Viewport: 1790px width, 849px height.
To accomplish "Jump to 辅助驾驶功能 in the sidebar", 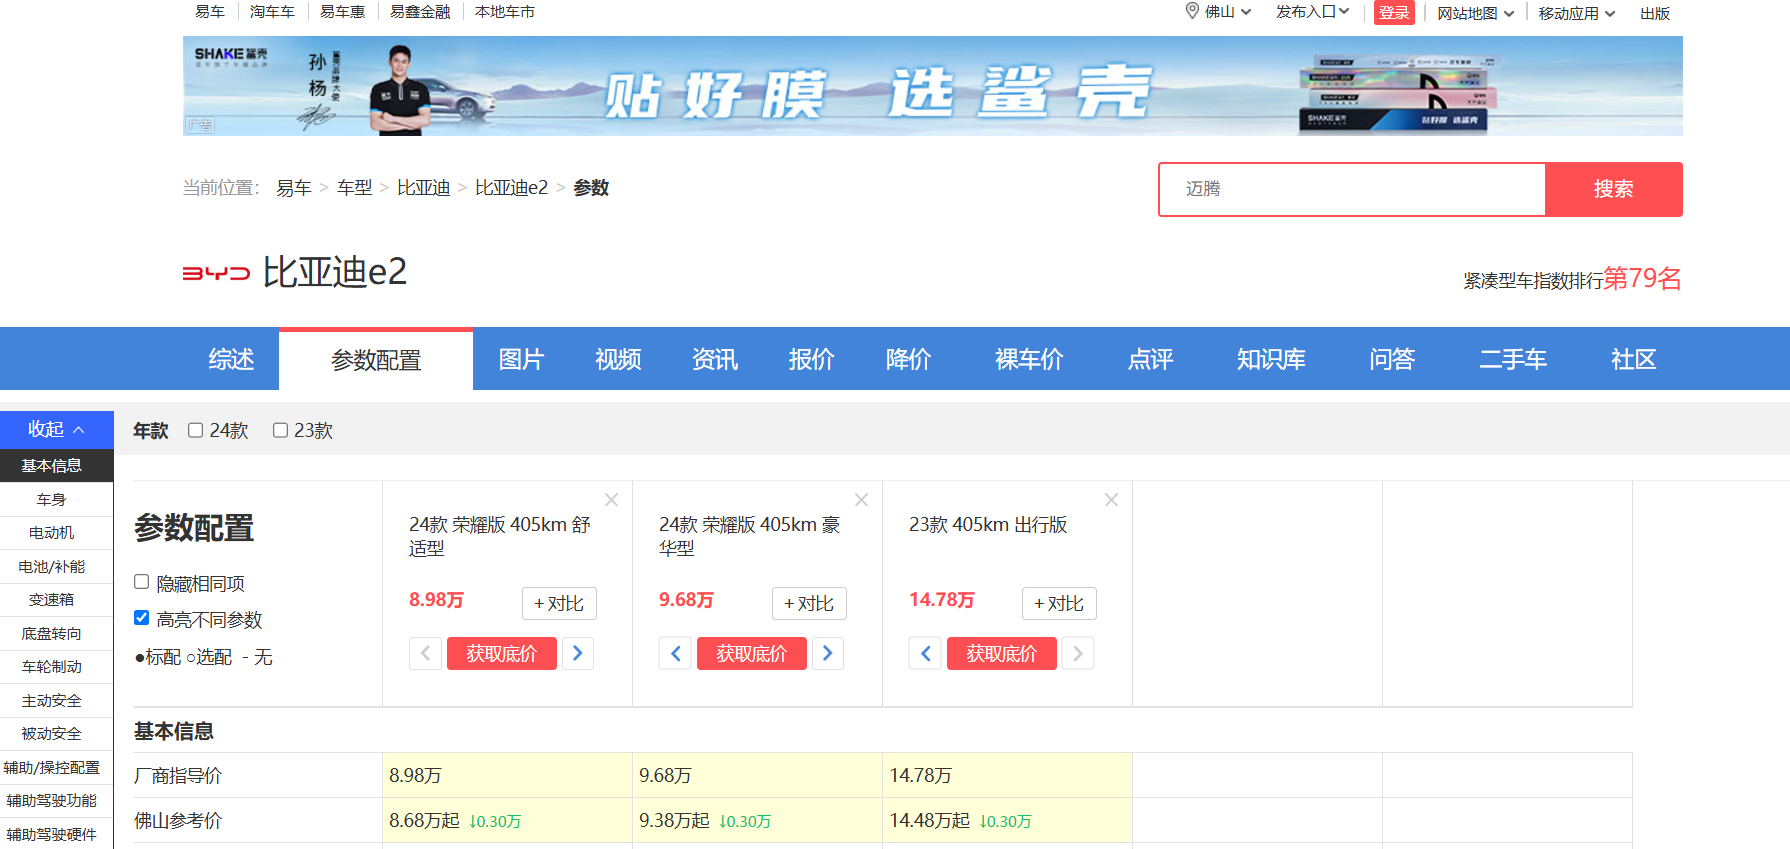I will coord(56,801).
